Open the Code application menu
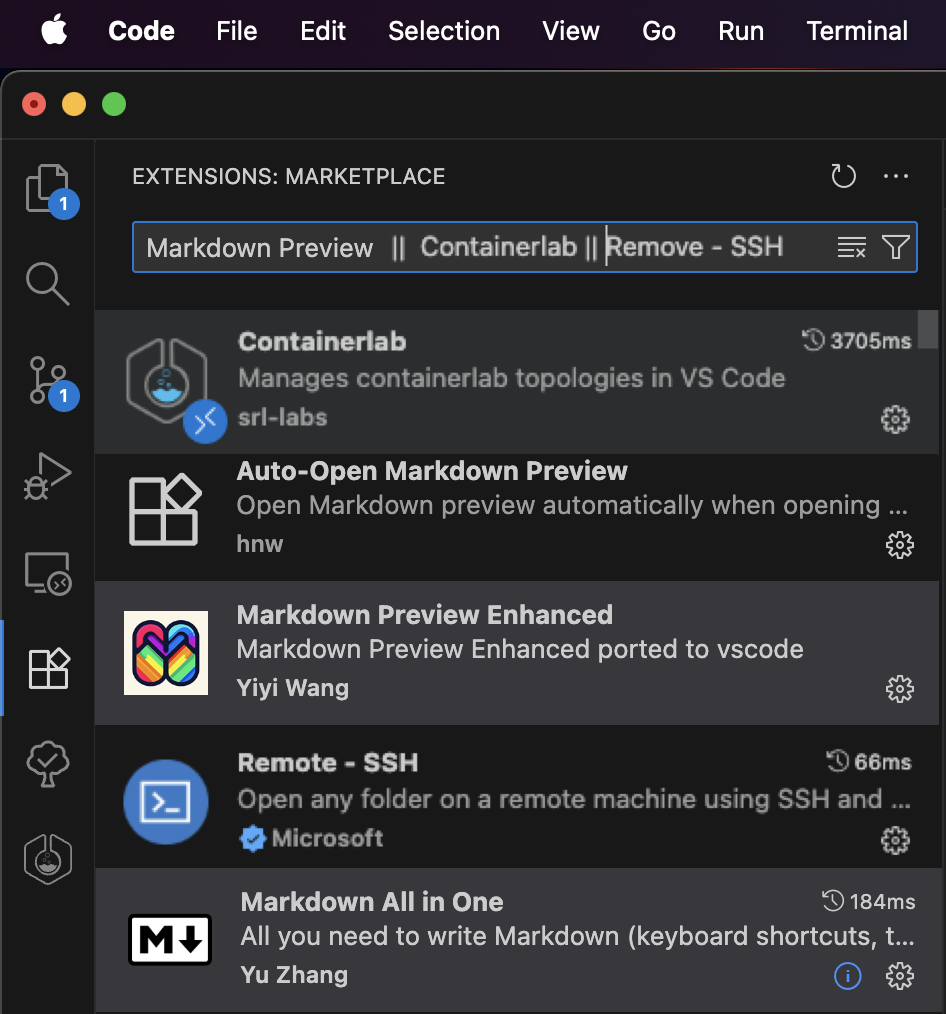The width and height of the screenshot is (946, 1014). [x=142, y=30]
